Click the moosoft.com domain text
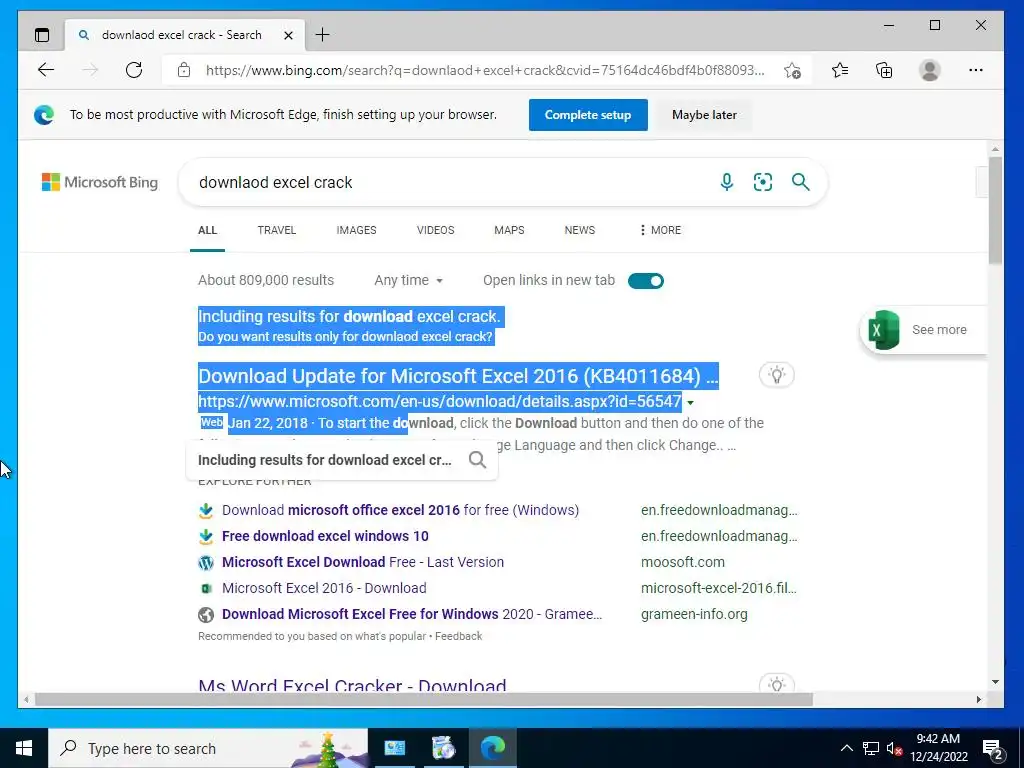Image resolution: width=1024 pixels, height=768 pixels. point(682,562)
